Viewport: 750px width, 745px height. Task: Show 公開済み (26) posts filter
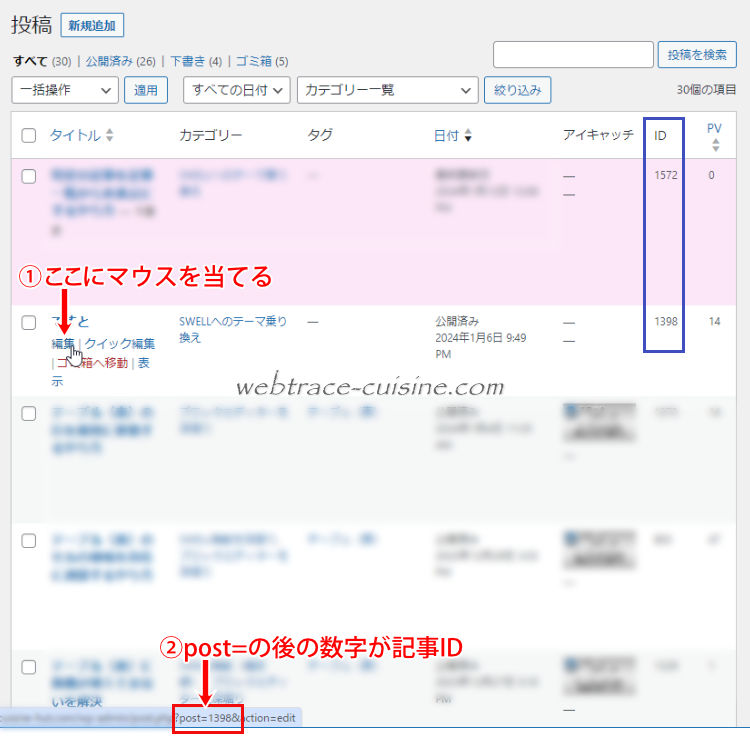click(x=121, y=61)
